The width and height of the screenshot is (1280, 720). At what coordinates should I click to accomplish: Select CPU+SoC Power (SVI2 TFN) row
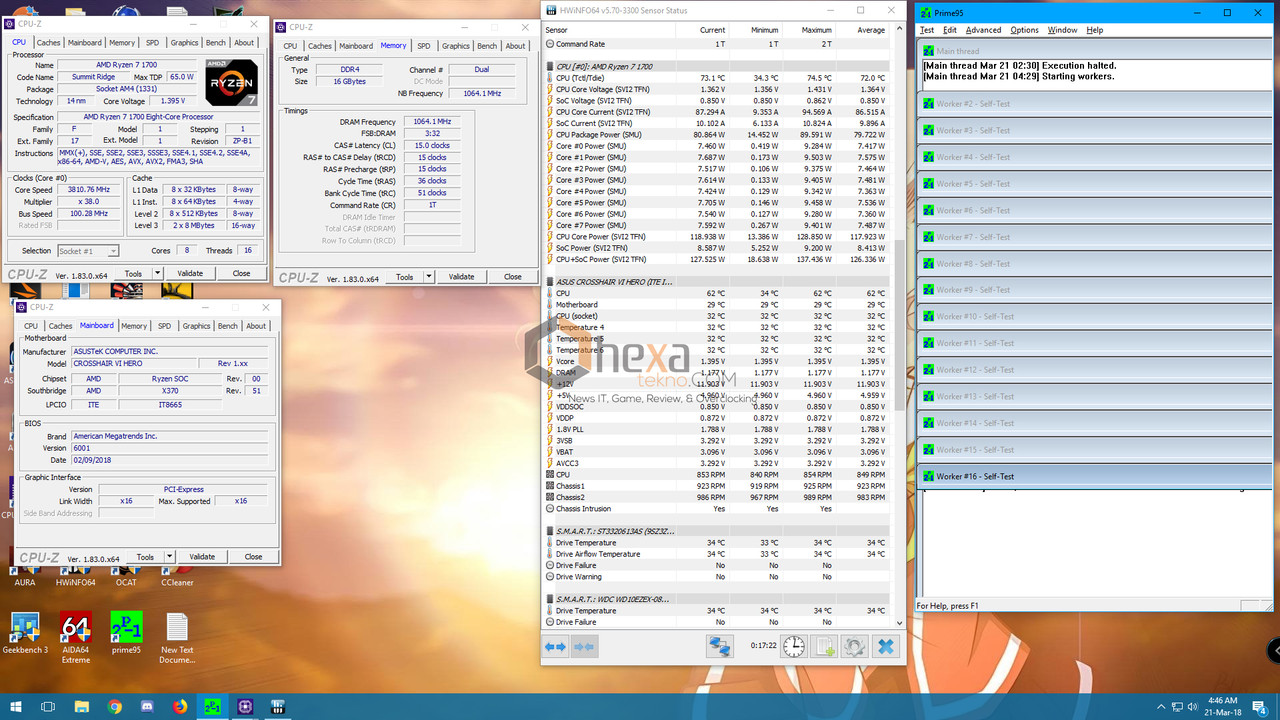(x=717, y=259)
